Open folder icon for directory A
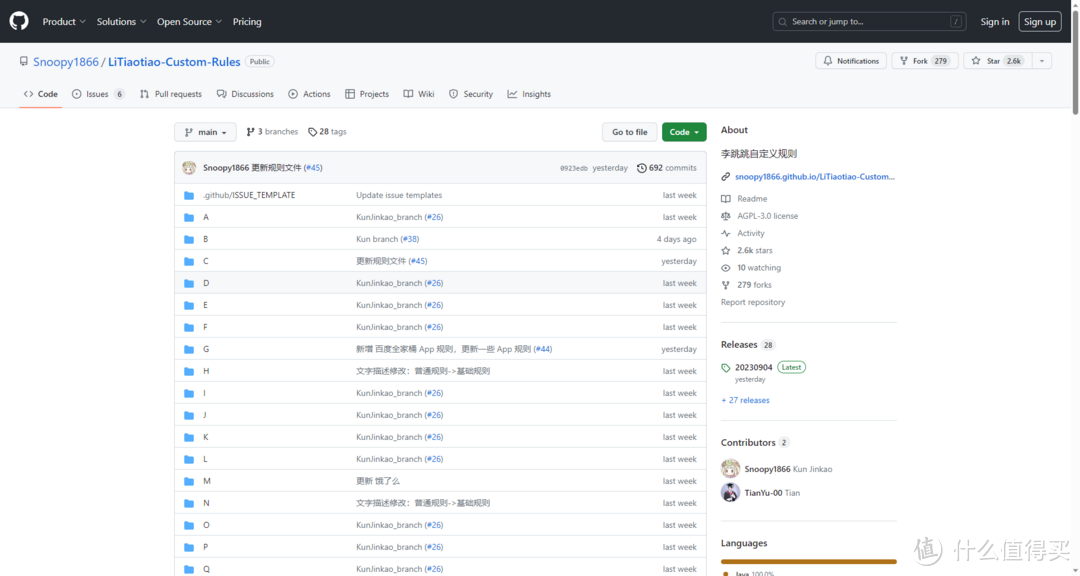 click(189, 217)
